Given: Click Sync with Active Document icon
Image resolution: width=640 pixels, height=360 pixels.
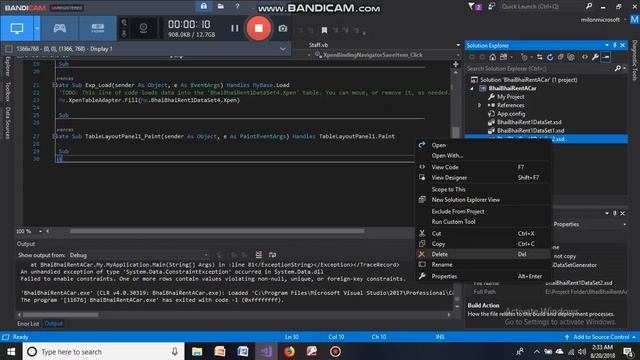Looking at the screenshot, I should 540,57.
